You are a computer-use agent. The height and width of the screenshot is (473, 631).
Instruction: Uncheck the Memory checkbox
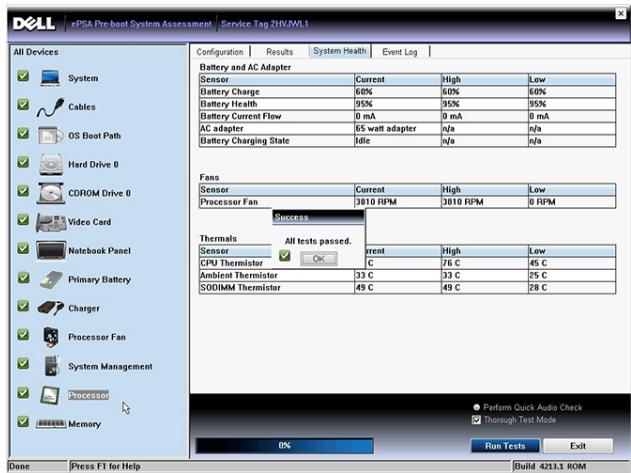click(x=23, y=421)
